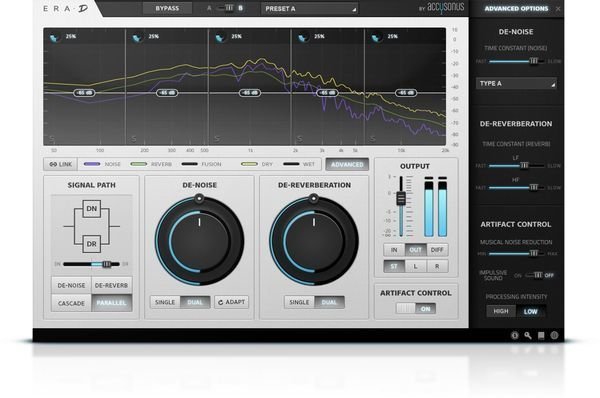Toggle the Fusion curve legend swatch
The image size is (600, 398).
189,164
